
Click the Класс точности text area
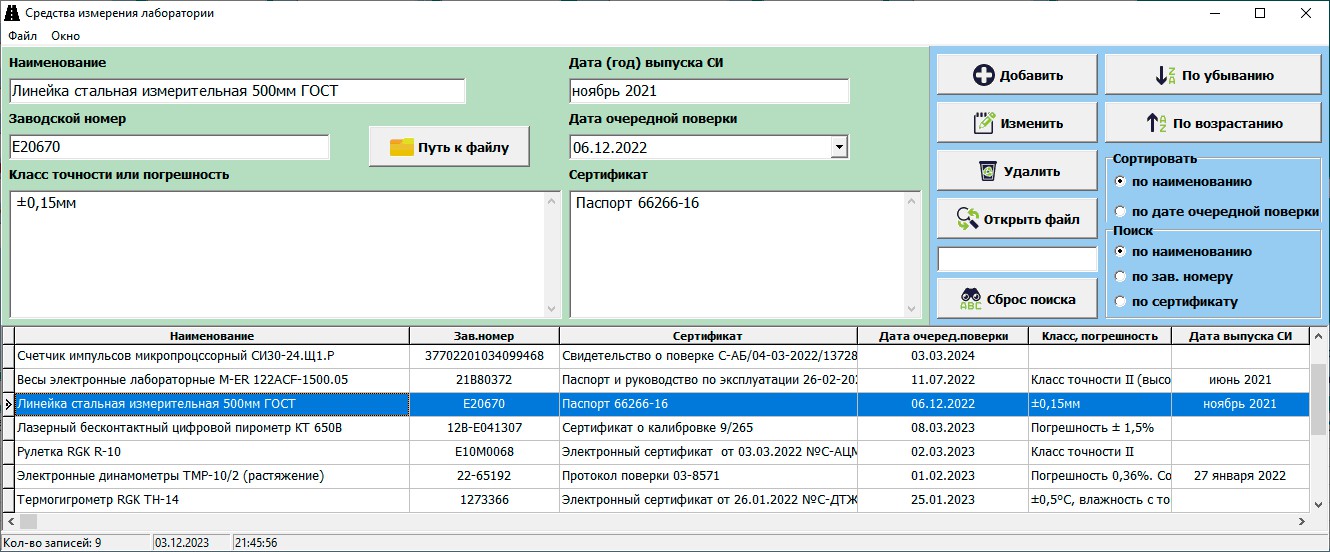coord(277,254)
